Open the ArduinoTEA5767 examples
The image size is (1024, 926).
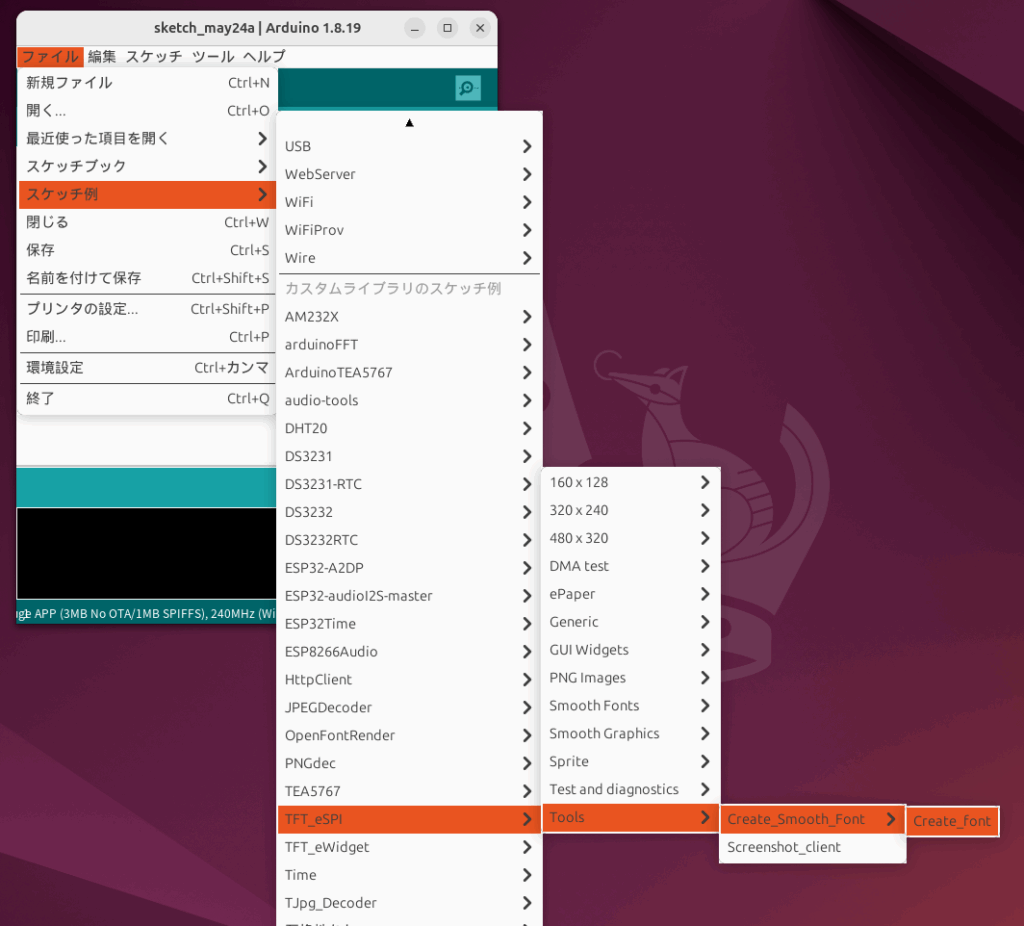pyautogui.click(x=409, y=373)
